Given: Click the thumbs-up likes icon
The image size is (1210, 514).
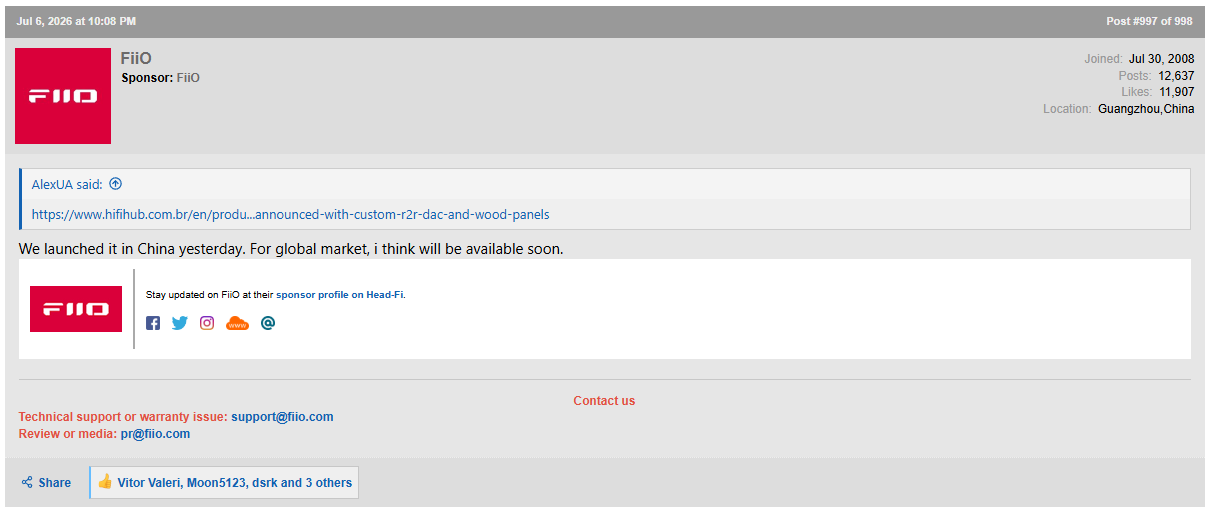Looking at the screenshot, I should [105, 482].
